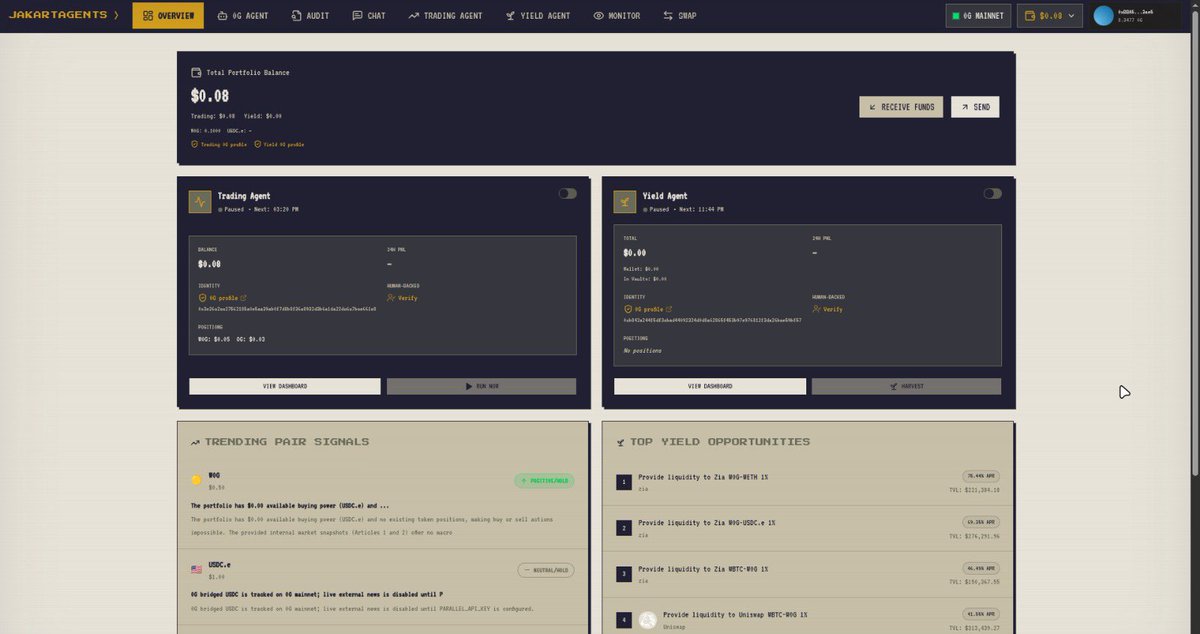Click the Run Now button
This screenshot has width=1200, height=634.
click(482, 386)
